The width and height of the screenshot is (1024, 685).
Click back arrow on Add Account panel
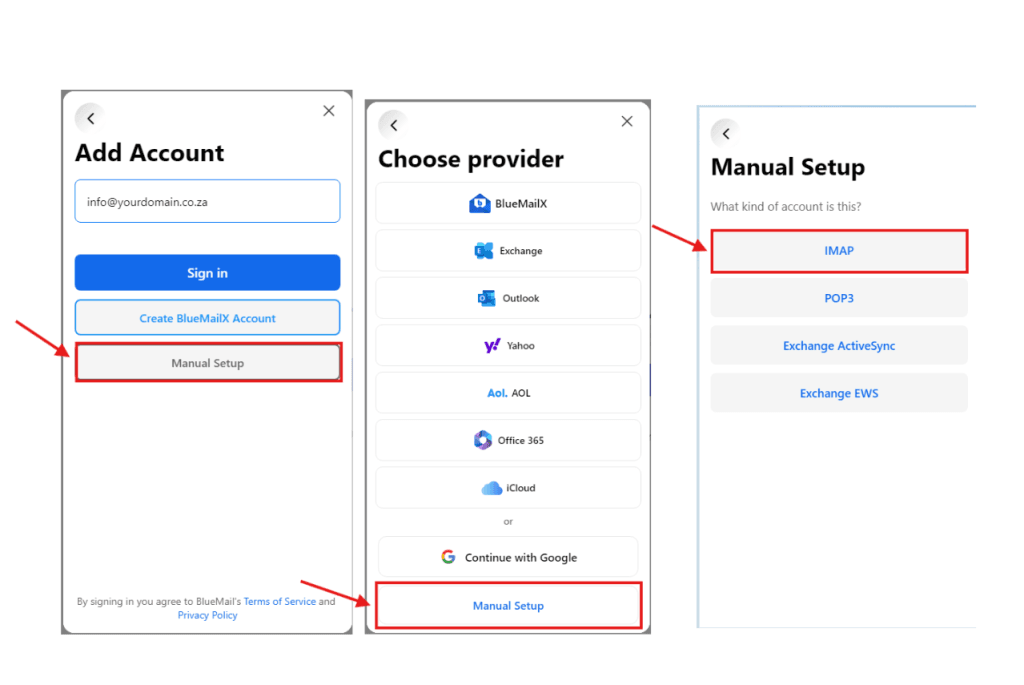pos(90,118)
